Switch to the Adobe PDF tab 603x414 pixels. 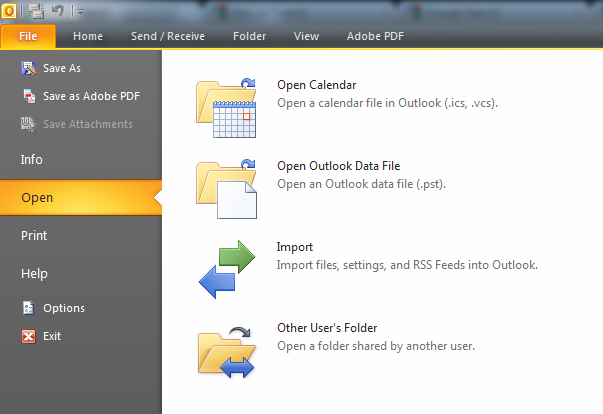[x=375, y=36]
